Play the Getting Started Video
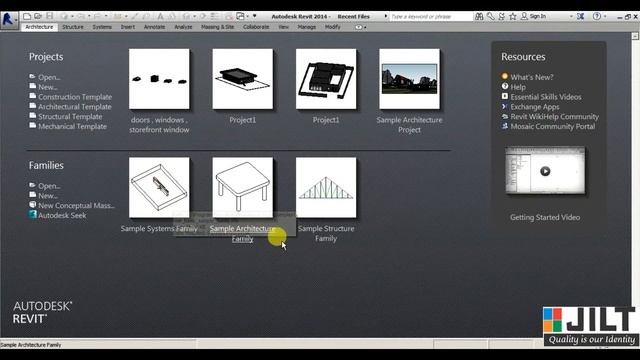640x360 pixels. pos(545,171)
